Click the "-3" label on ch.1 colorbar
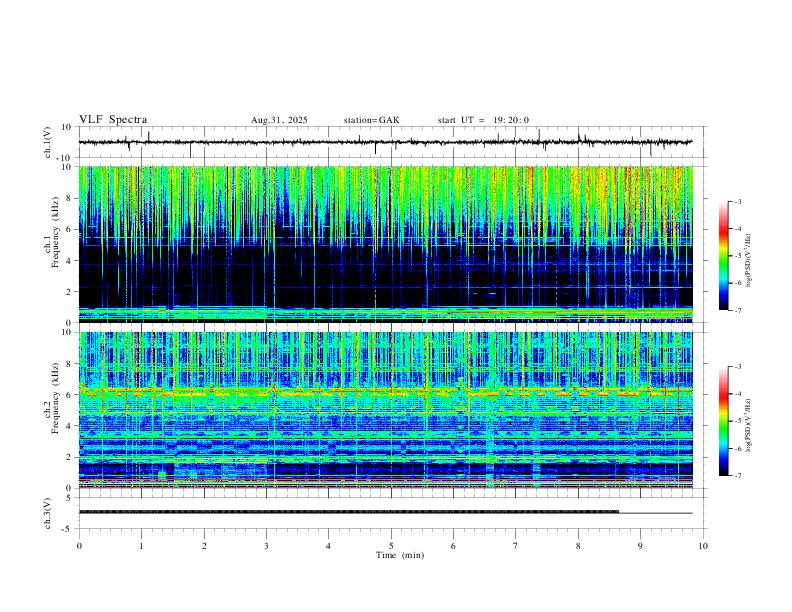 (737, 201)
